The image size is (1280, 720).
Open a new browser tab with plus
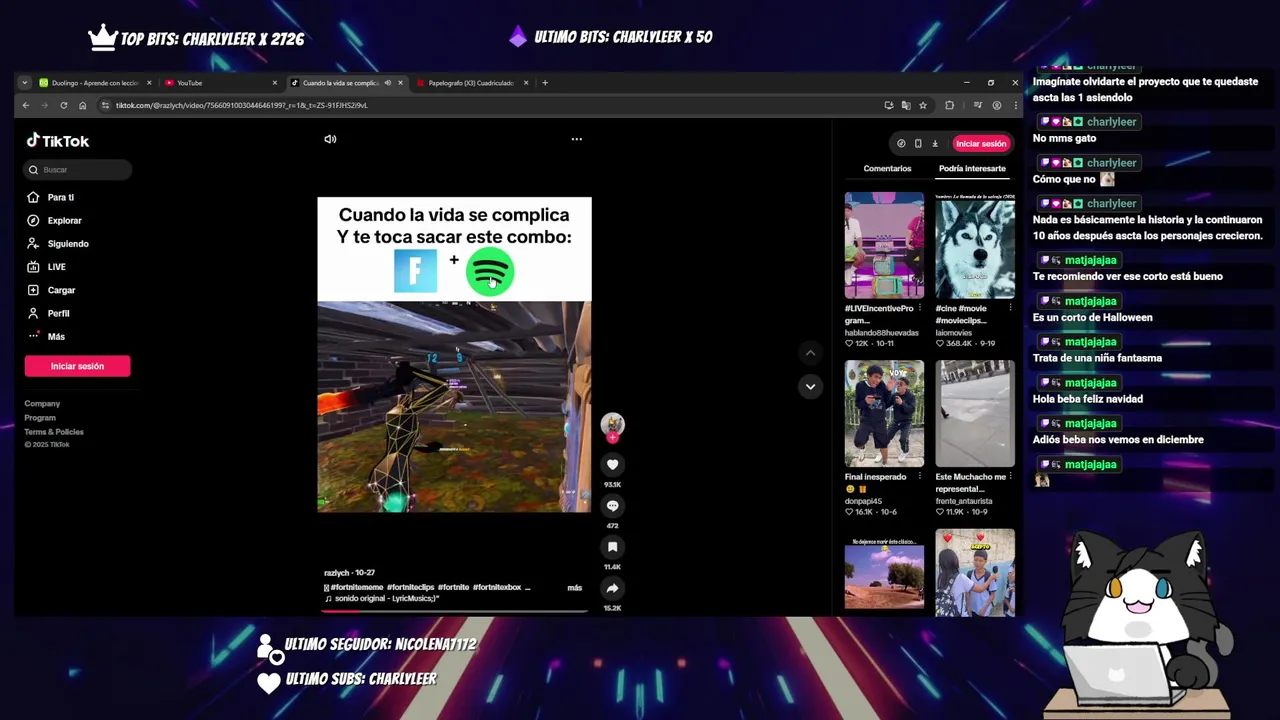(544, 83)
